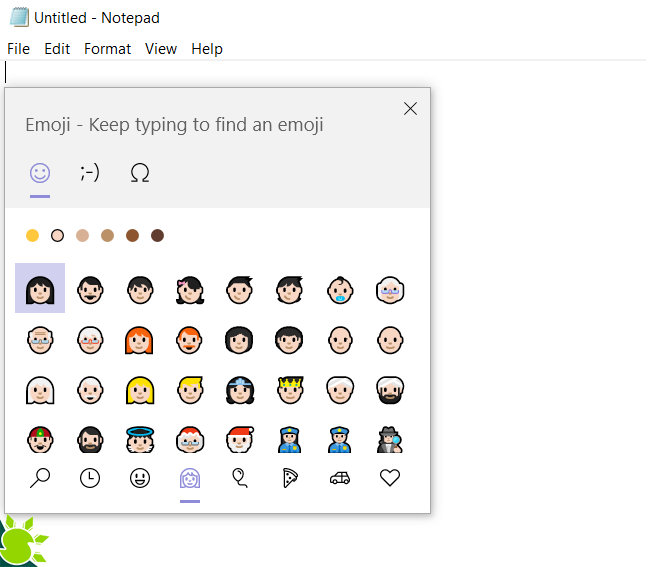Pick dark skin tone swatch
The height and width of the screenshot is (567, 666).
tap(158, 235)
